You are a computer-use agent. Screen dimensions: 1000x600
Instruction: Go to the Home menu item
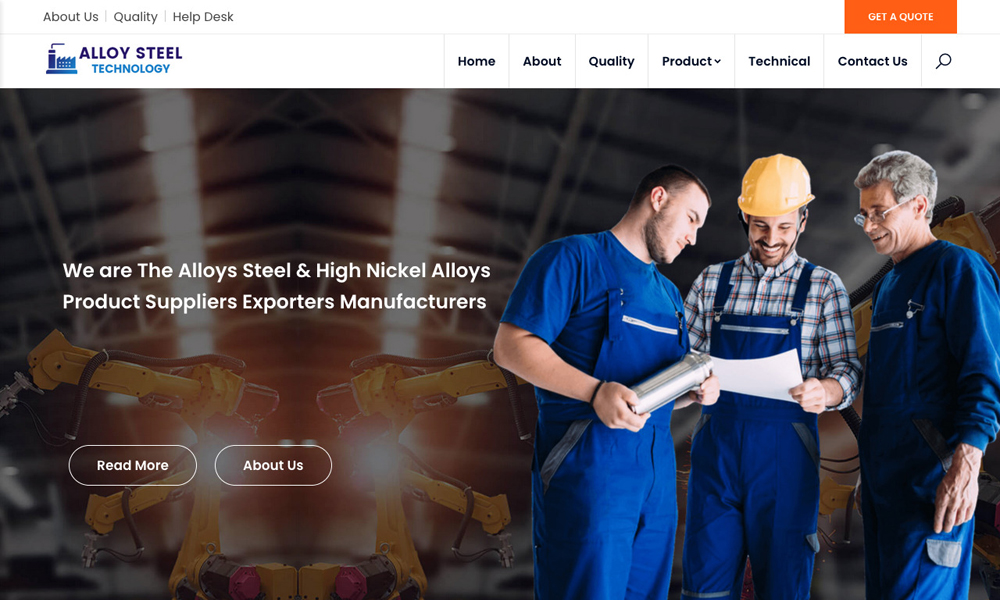pos(476,61)
